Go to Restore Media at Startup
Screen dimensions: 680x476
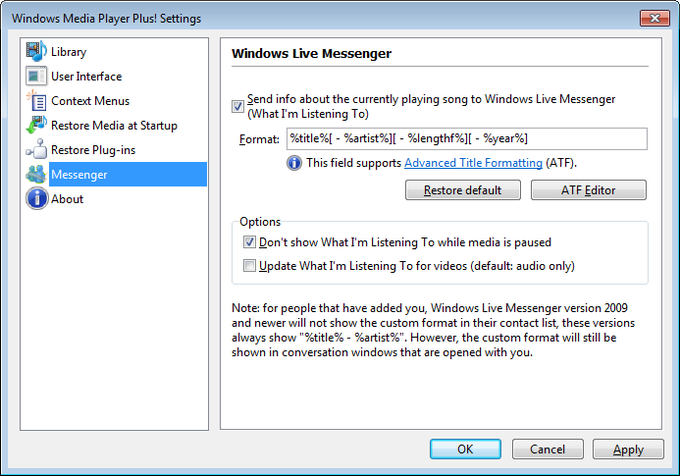(114, 125)
